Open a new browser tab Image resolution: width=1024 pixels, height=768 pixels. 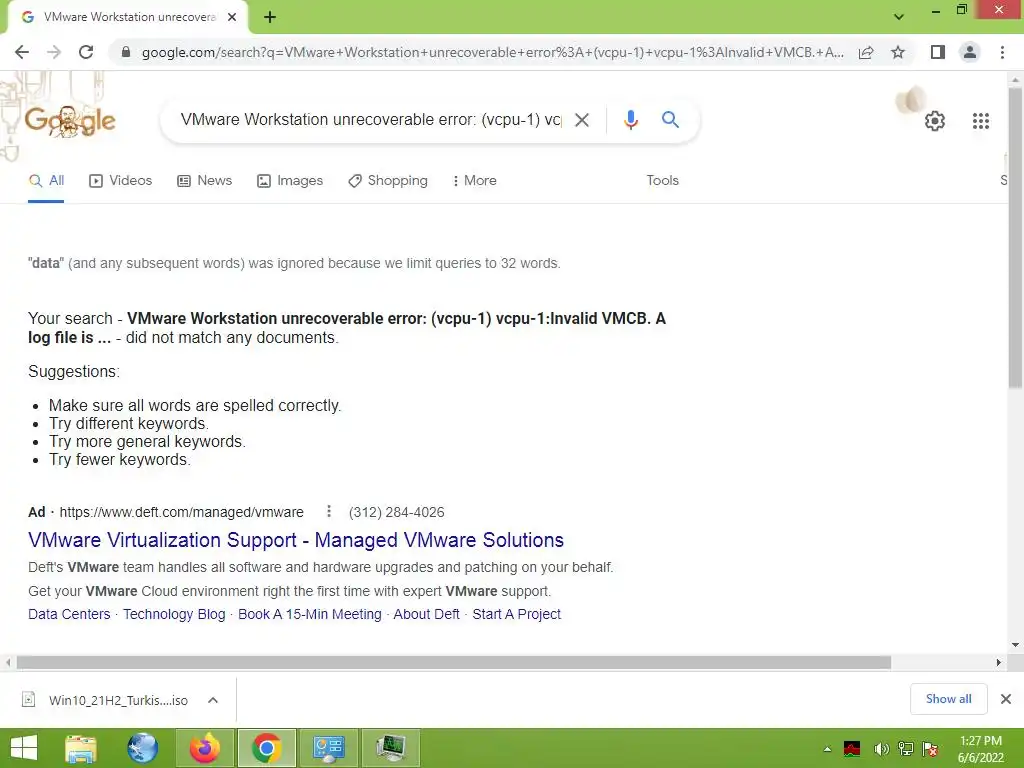tap(270, 17)
